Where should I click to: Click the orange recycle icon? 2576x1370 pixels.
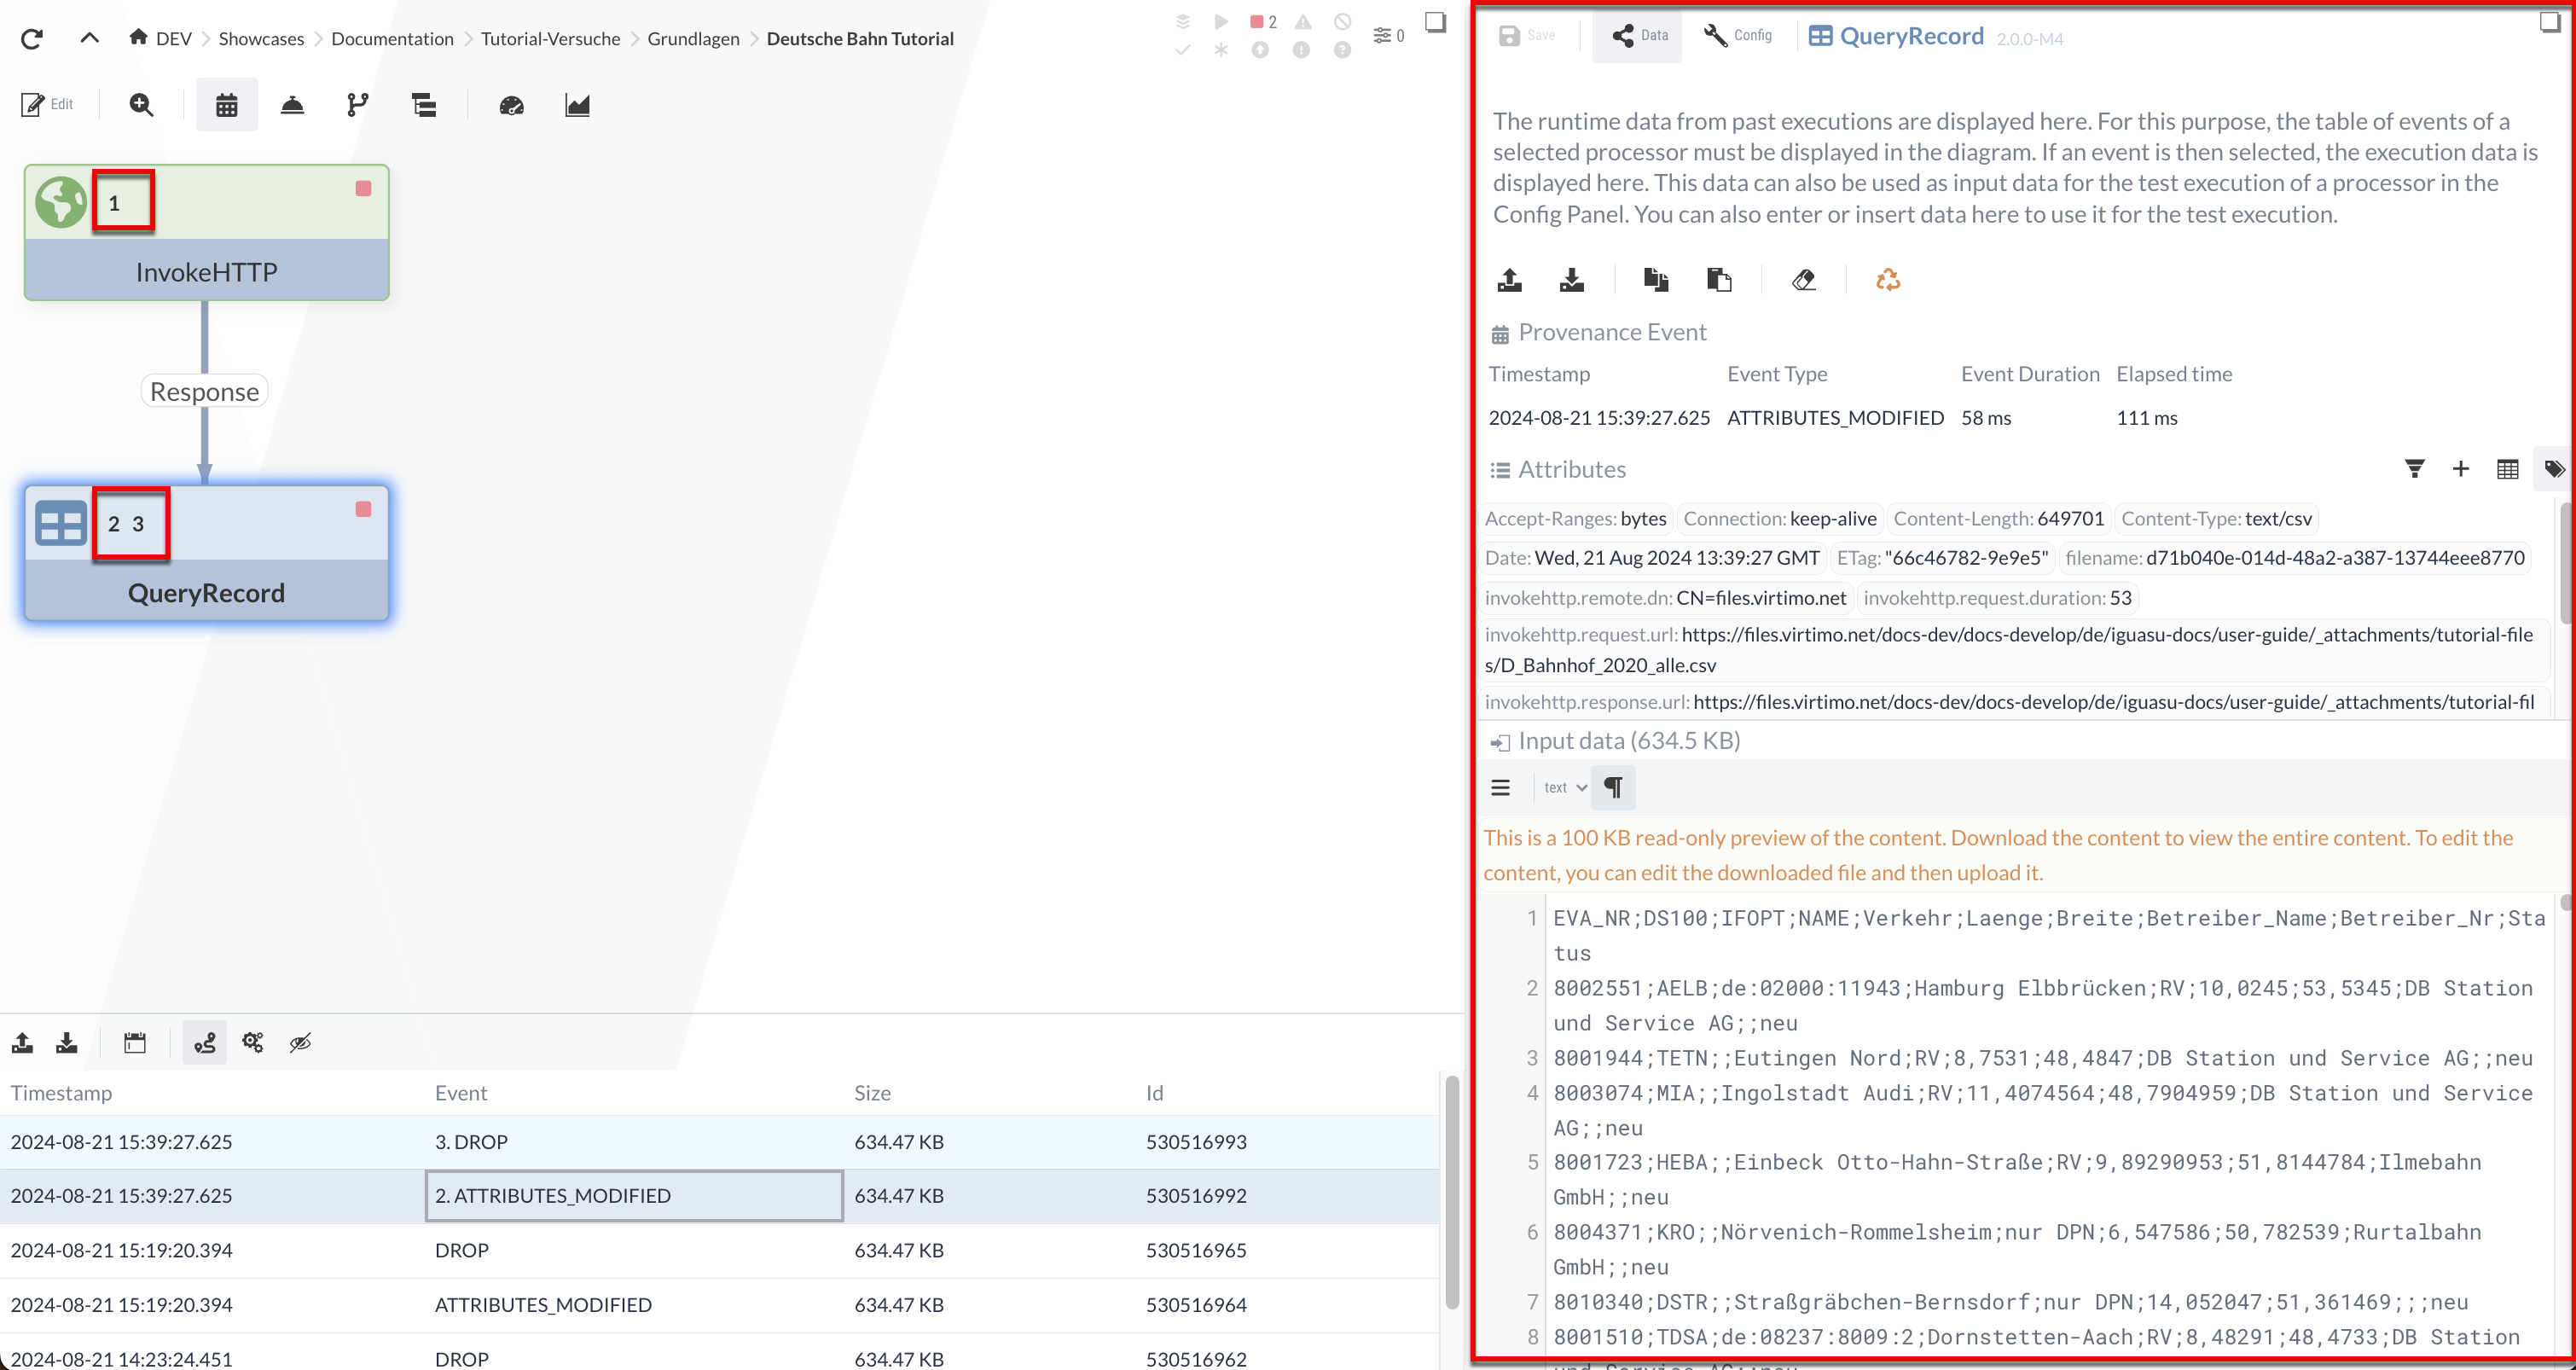pos(1888,280)
